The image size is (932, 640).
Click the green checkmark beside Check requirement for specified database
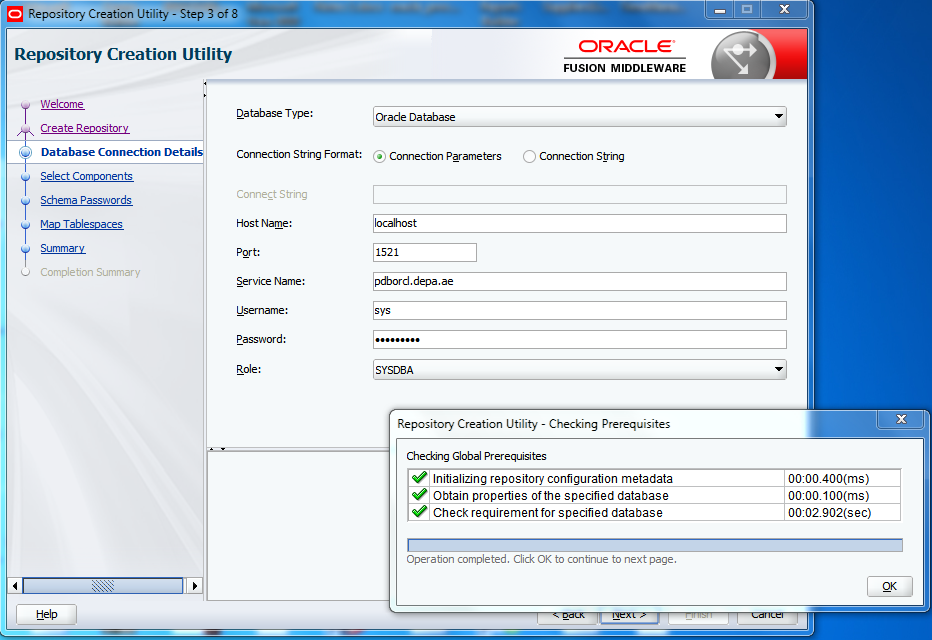(419, 512)
